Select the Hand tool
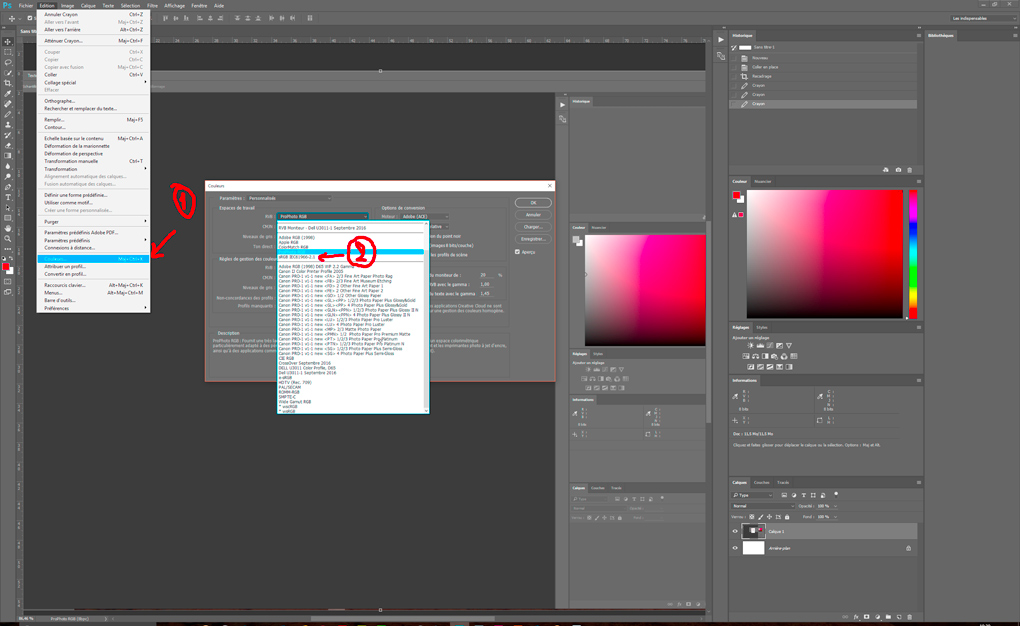1020x626 pixels. [x=8, y=229]
